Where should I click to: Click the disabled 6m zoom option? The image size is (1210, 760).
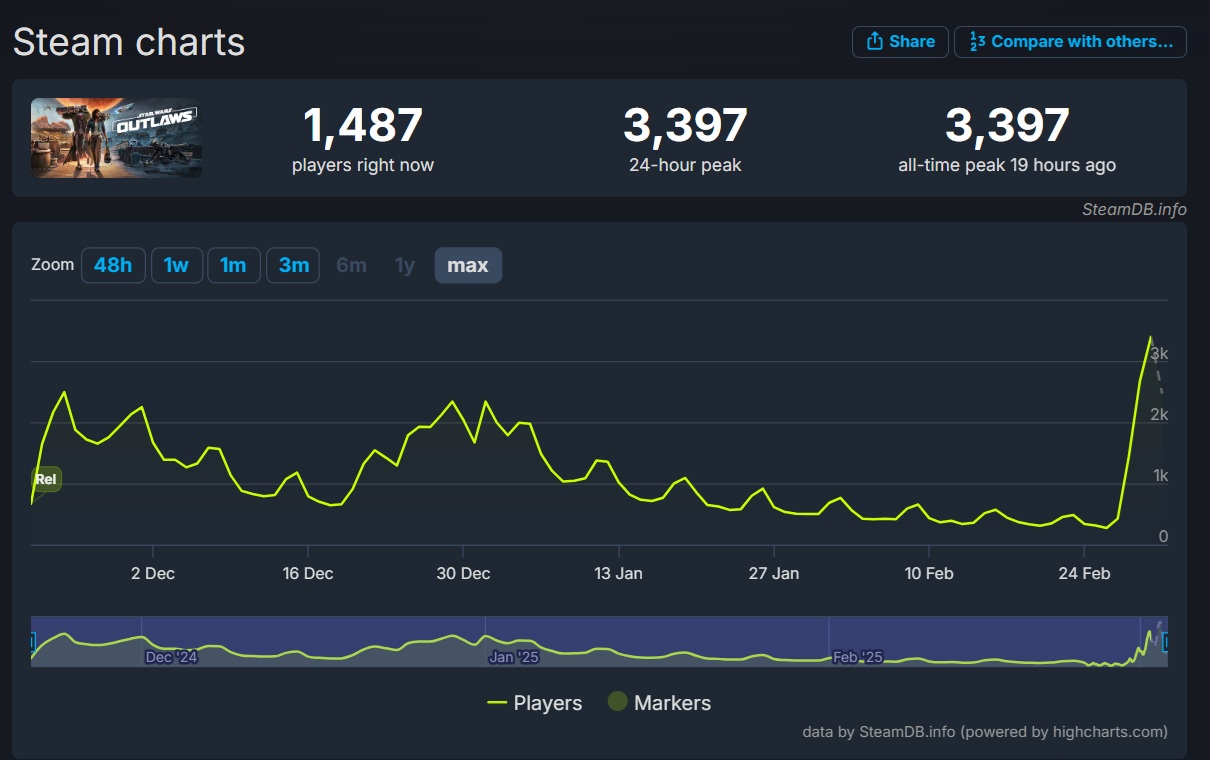pyautogui.click(x=351, y=265)
